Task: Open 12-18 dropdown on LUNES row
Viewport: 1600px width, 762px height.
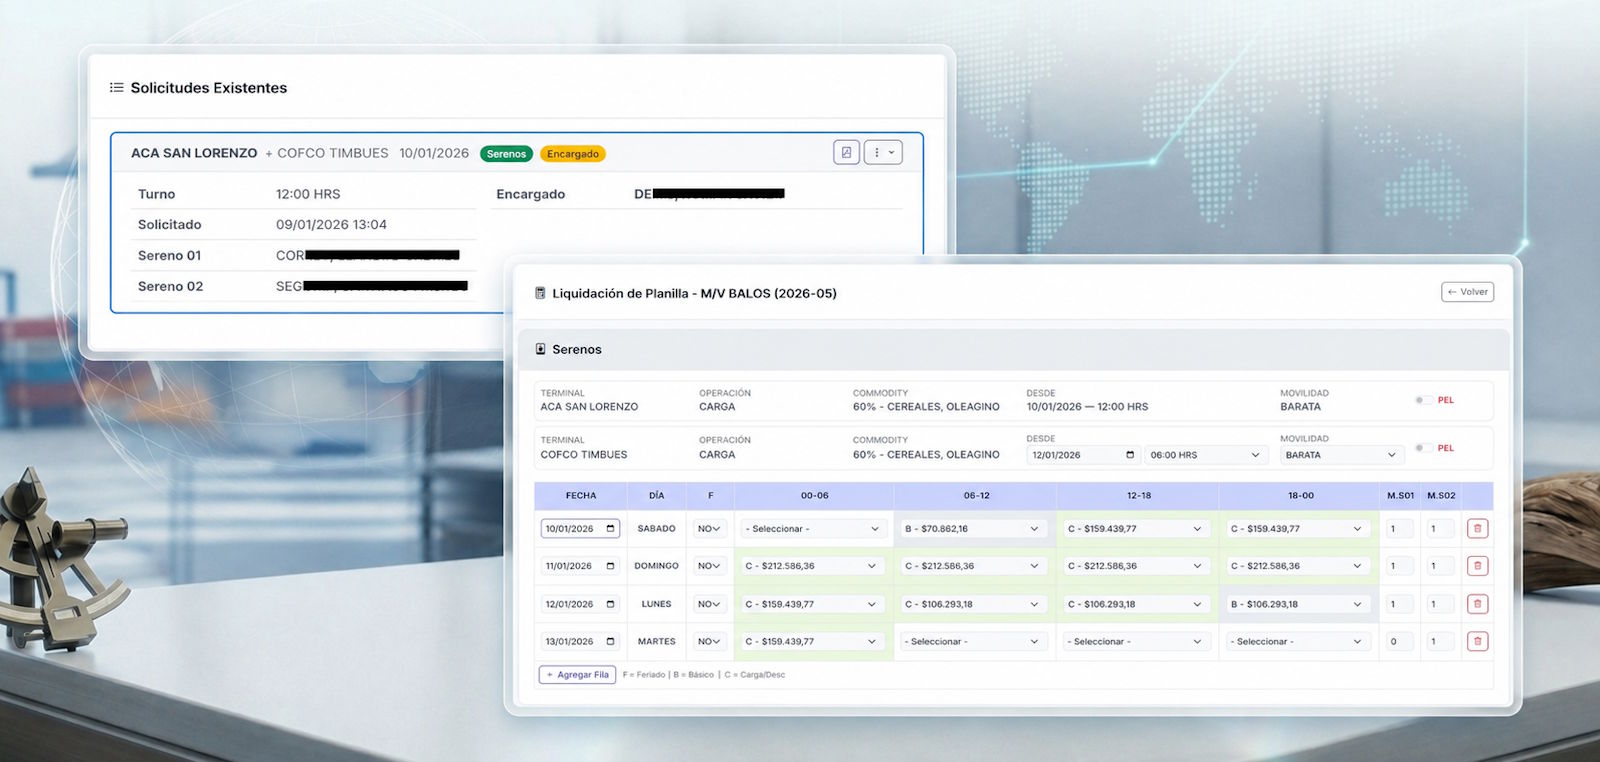Action: point(1136,604)
